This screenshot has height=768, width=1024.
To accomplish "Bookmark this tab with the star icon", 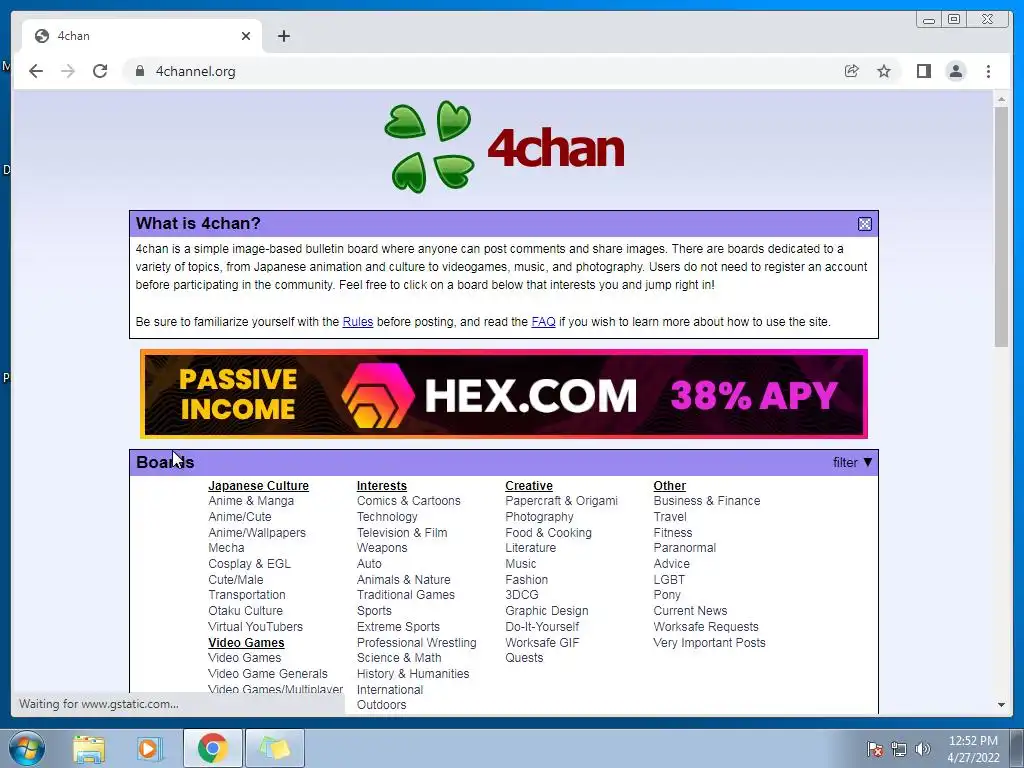I will pos(884,71).
